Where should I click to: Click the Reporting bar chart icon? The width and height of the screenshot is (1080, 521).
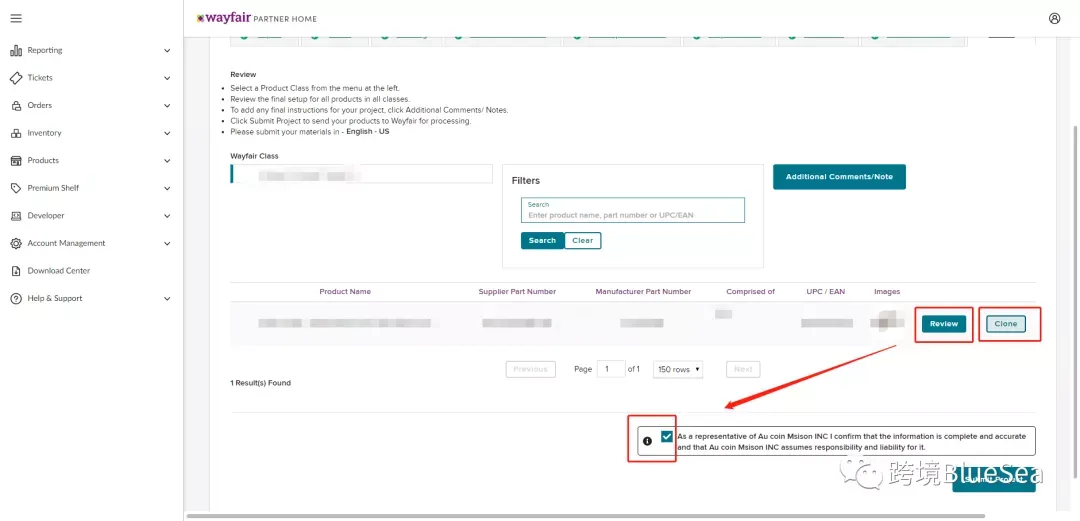point(16,50)
